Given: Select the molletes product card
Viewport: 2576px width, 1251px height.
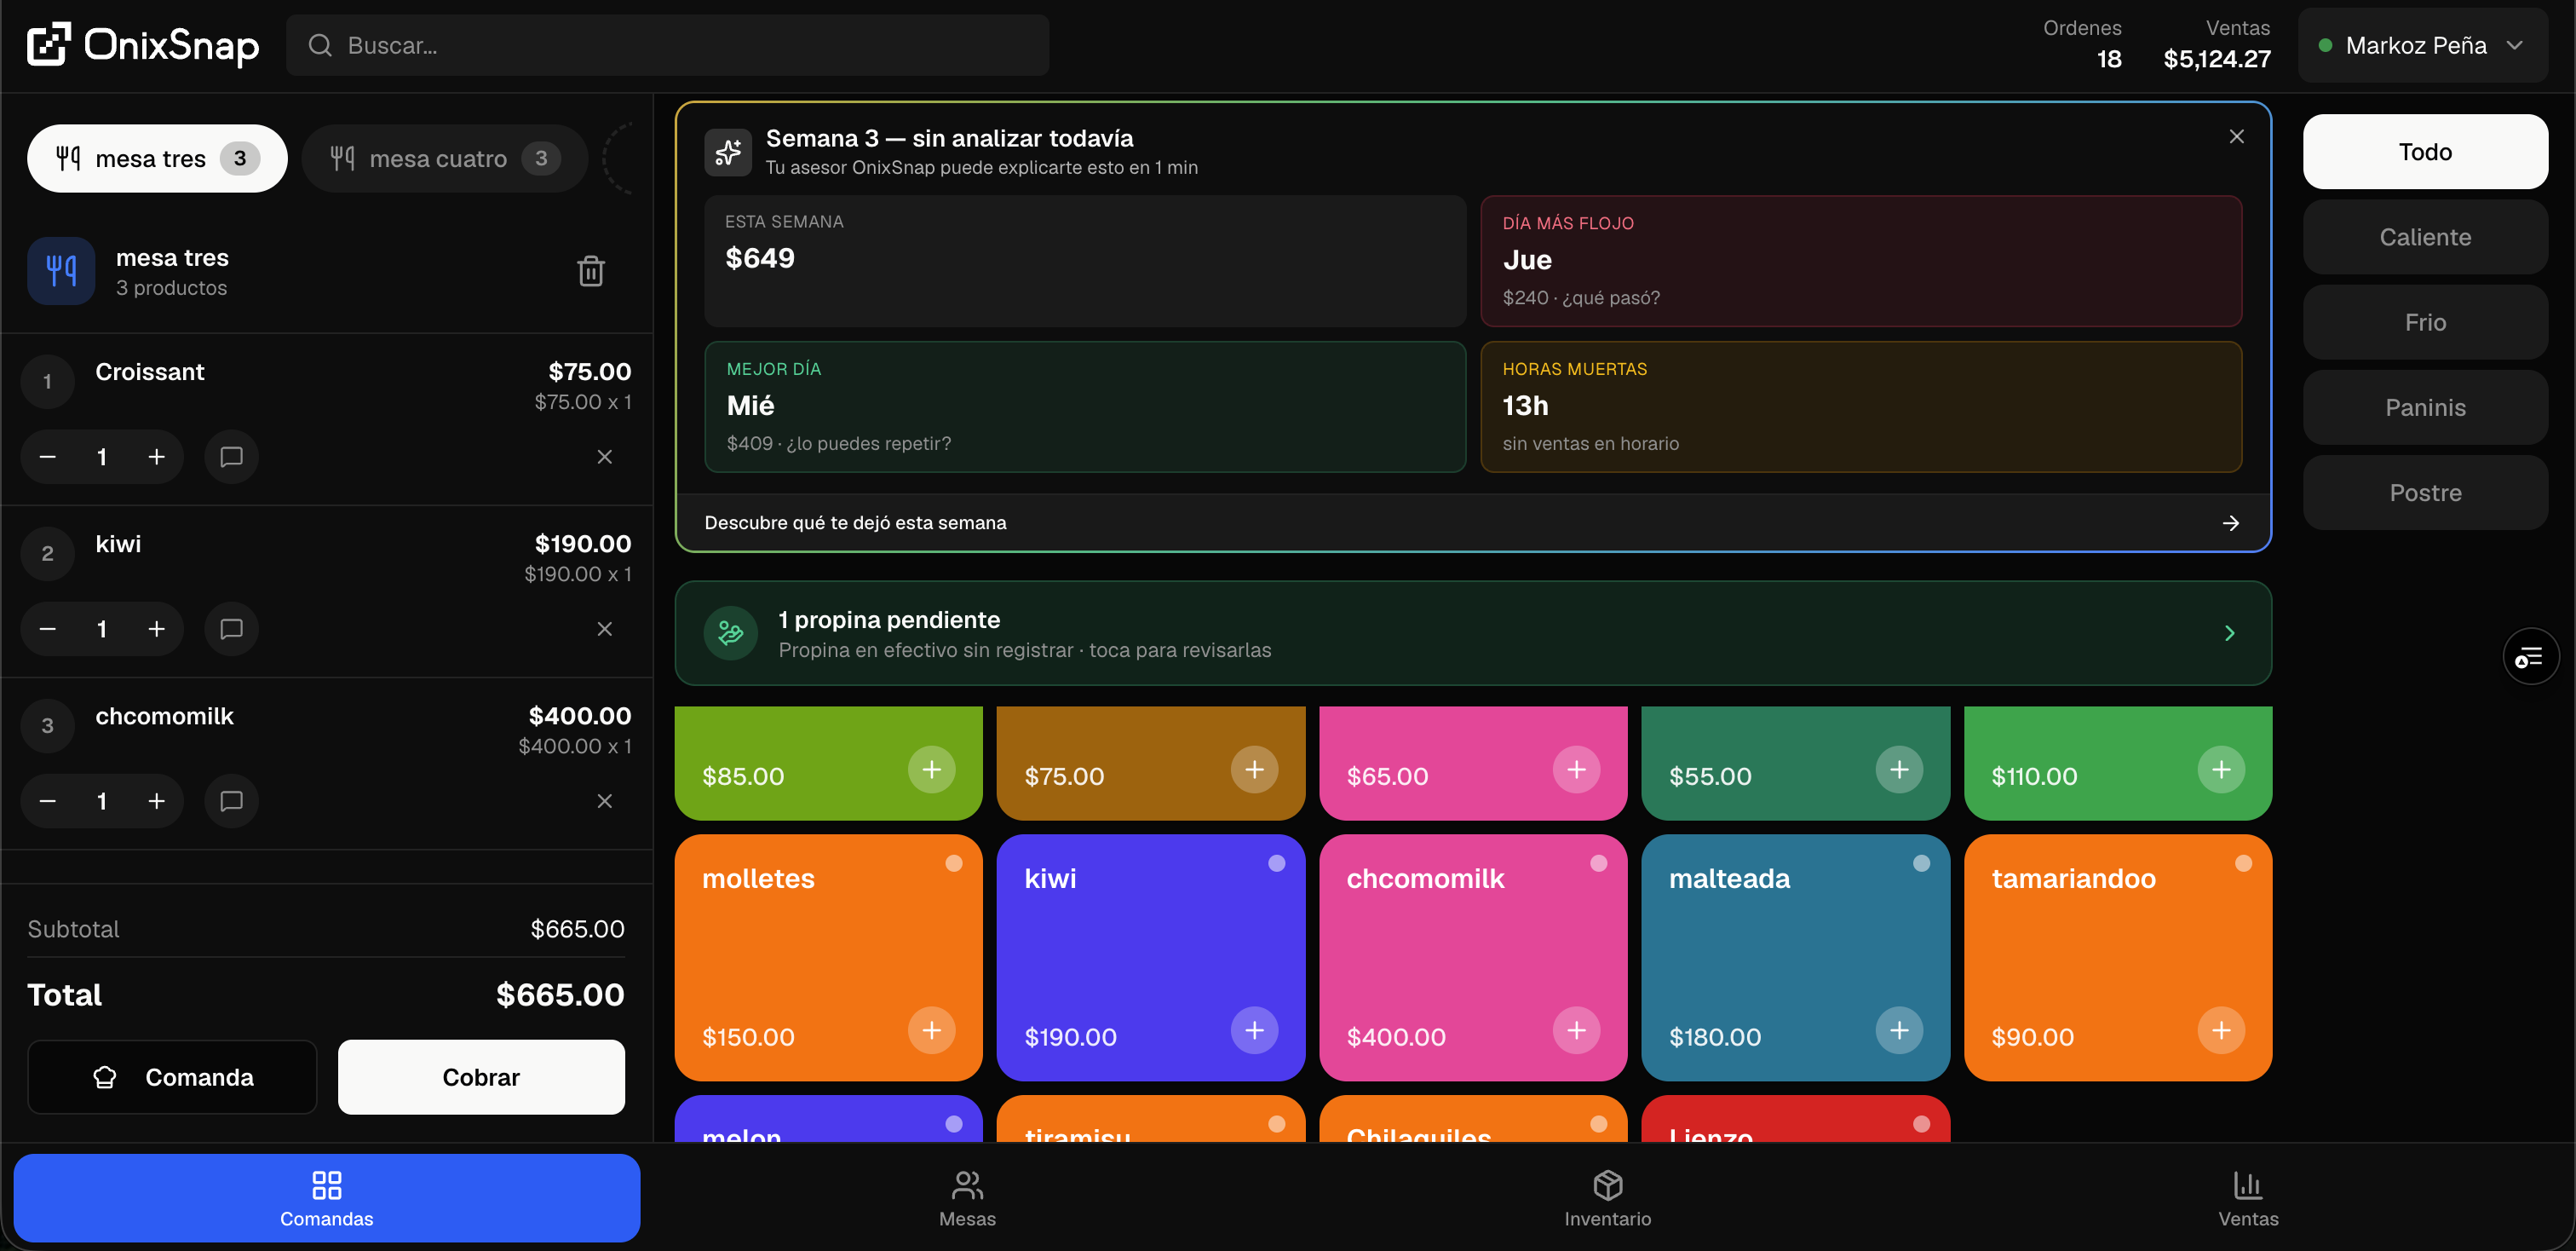Looking at the screenshot, I should point(828,957).
